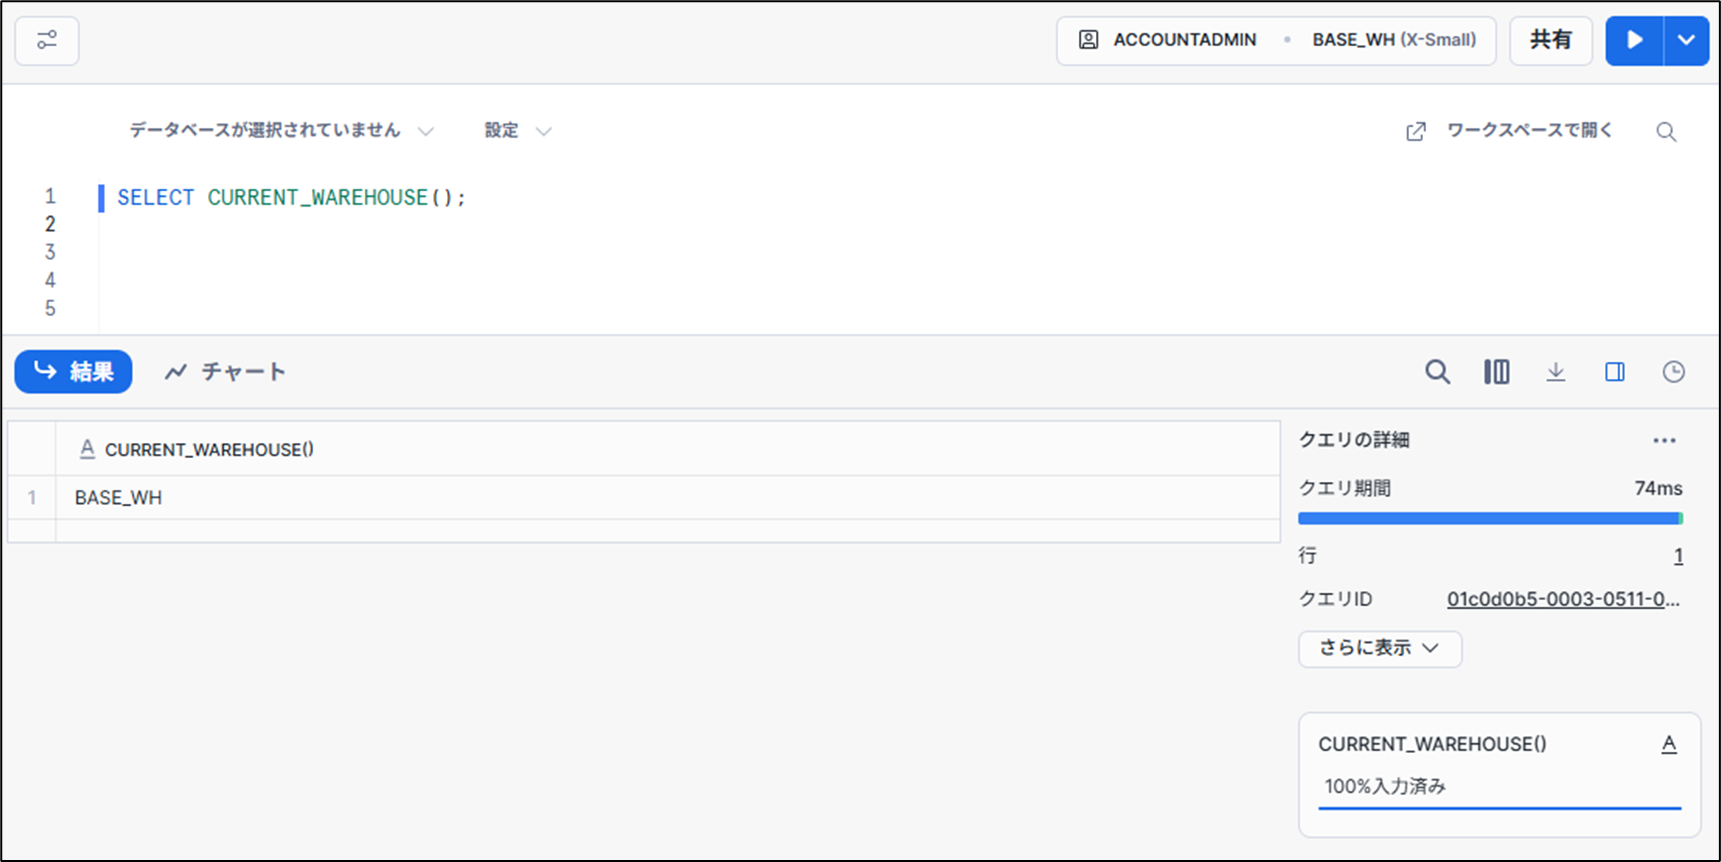The height and width of the screenshot is (862, 1721).
Task: Click the row count value 1 link
Action: [x=1678, y=556]
